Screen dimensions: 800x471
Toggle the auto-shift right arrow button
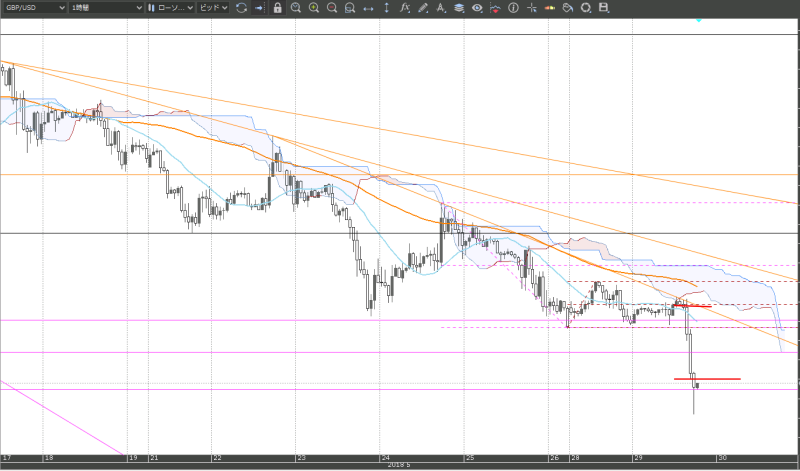pos(259,8)
